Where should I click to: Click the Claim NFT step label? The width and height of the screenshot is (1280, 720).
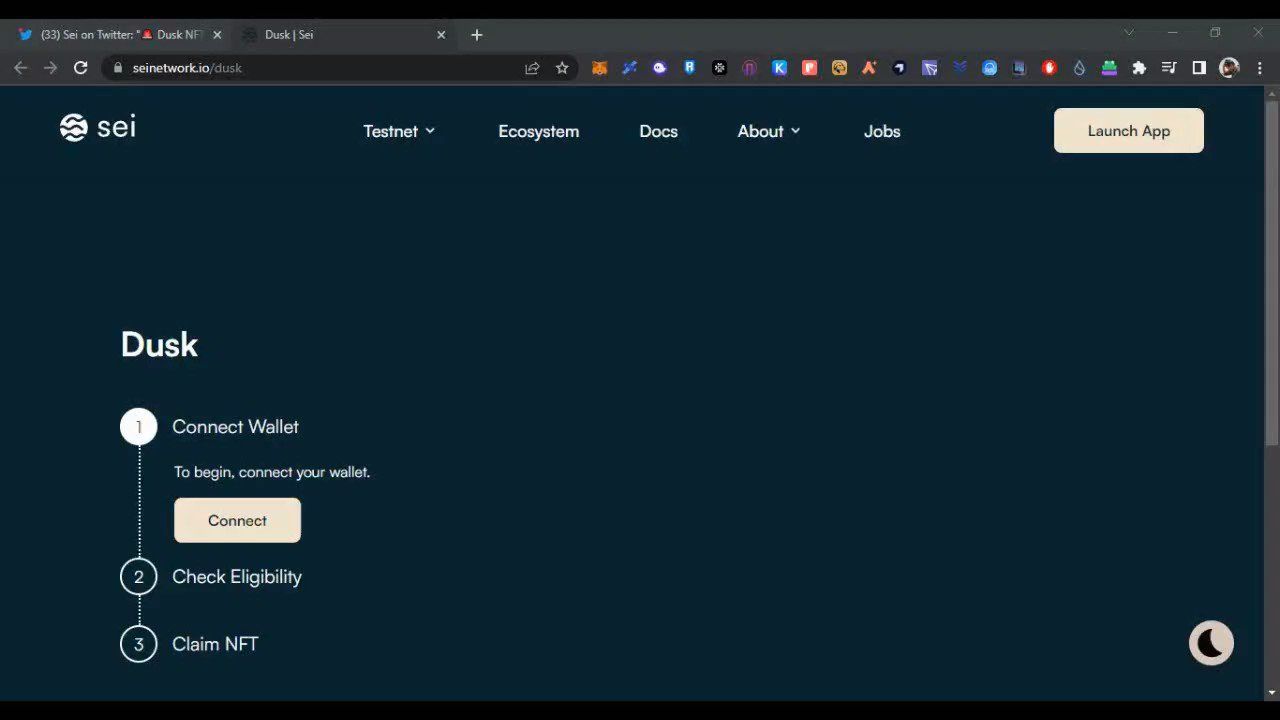pos(215,644)
